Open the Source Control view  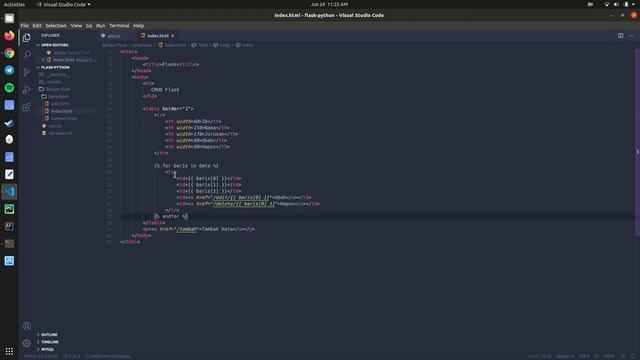pyautogui.click(x=27, y=72)
